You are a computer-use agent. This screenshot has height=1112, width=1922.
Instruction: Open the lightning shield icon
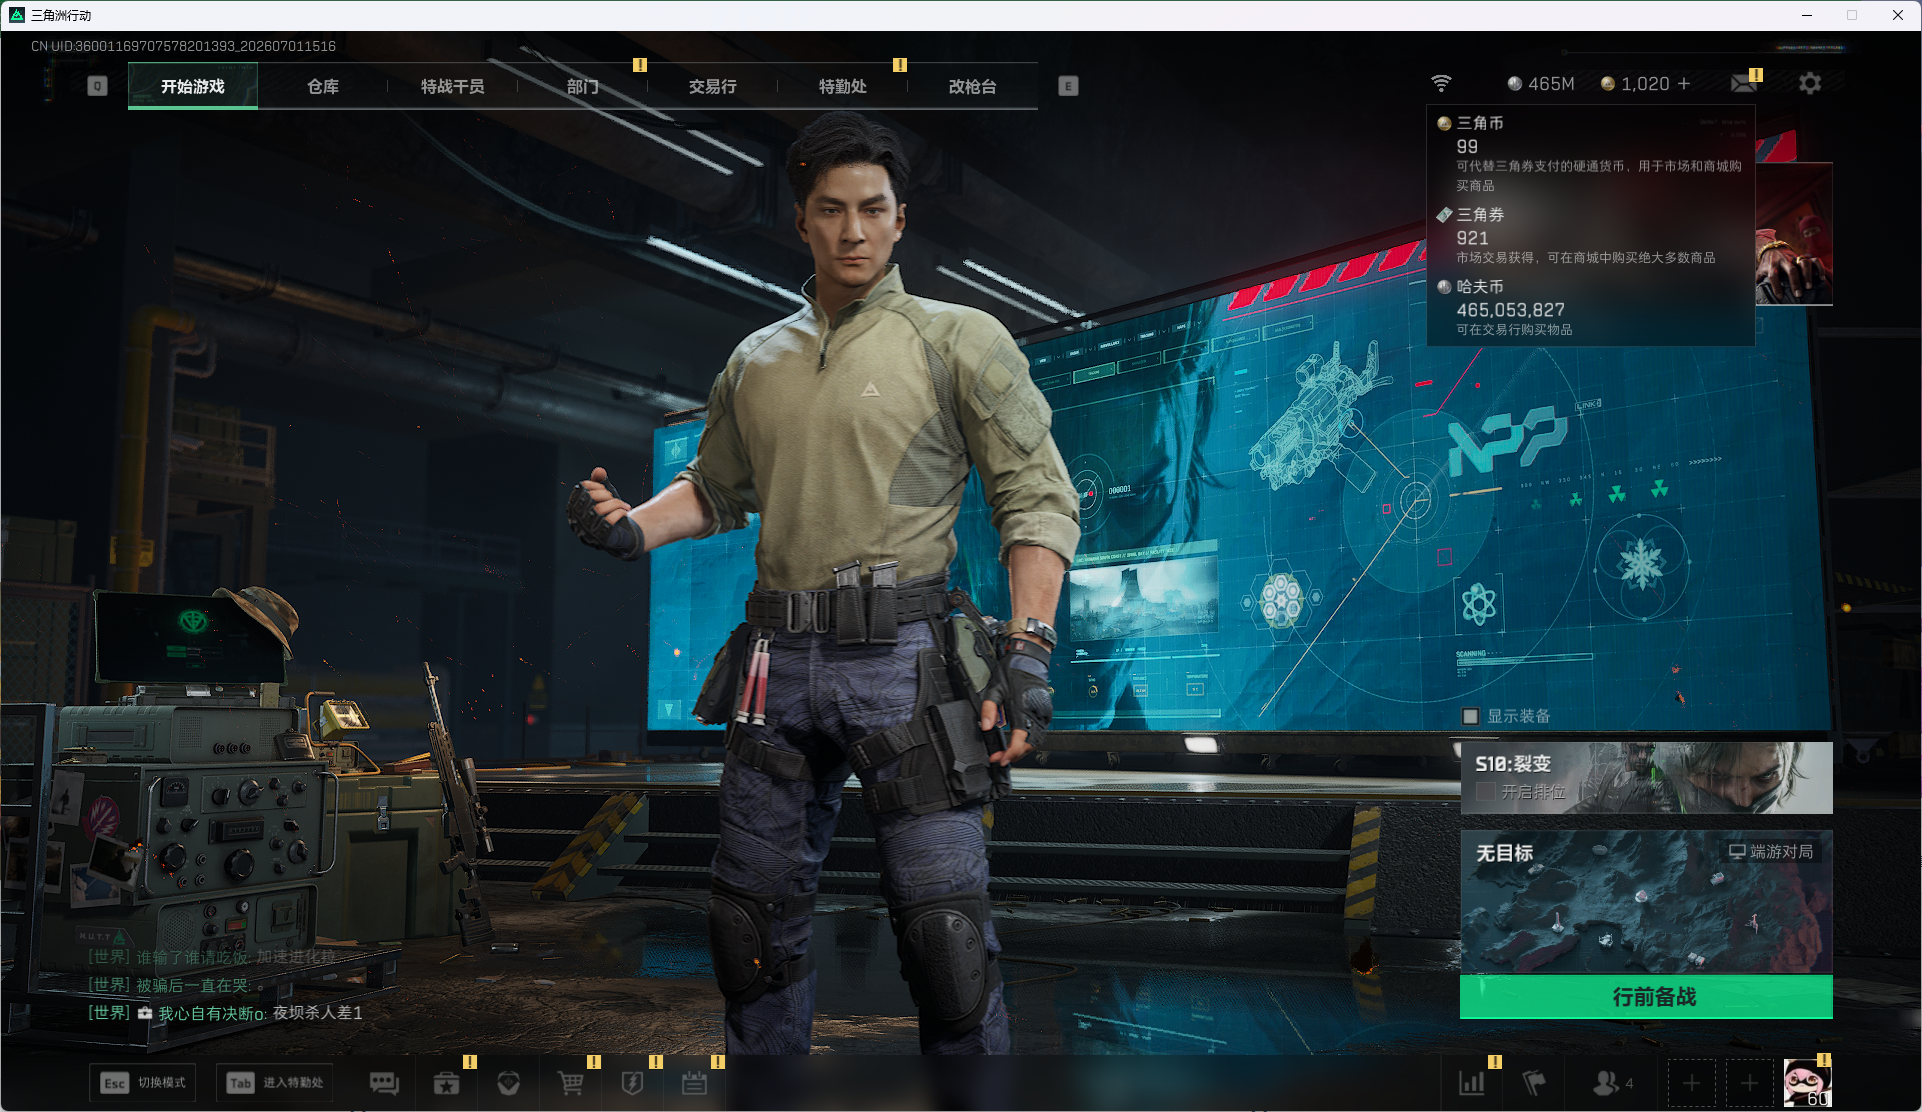point(632,1083)
